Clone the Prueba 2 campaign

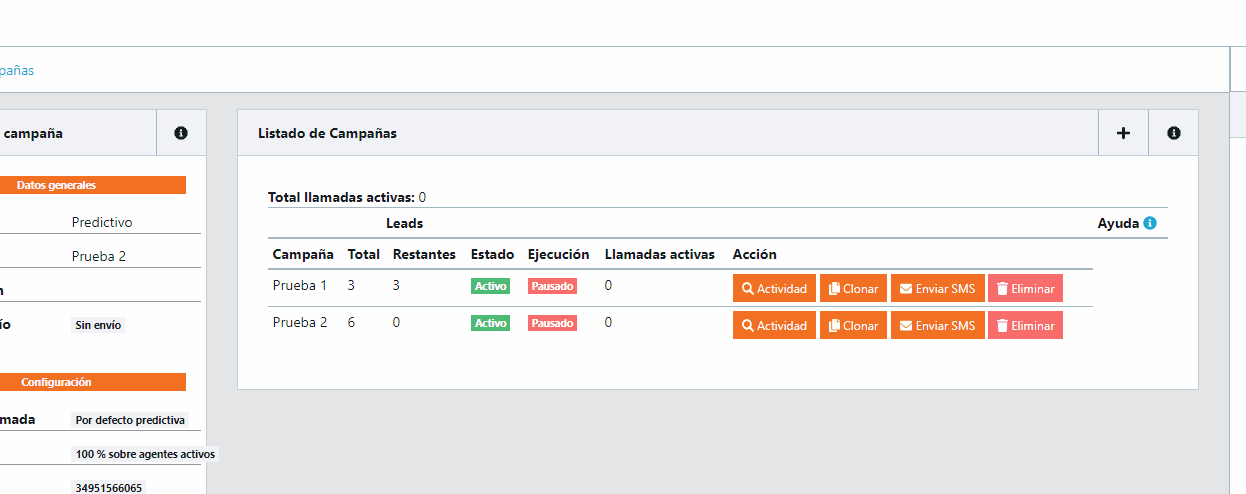[x=853, y=325]
